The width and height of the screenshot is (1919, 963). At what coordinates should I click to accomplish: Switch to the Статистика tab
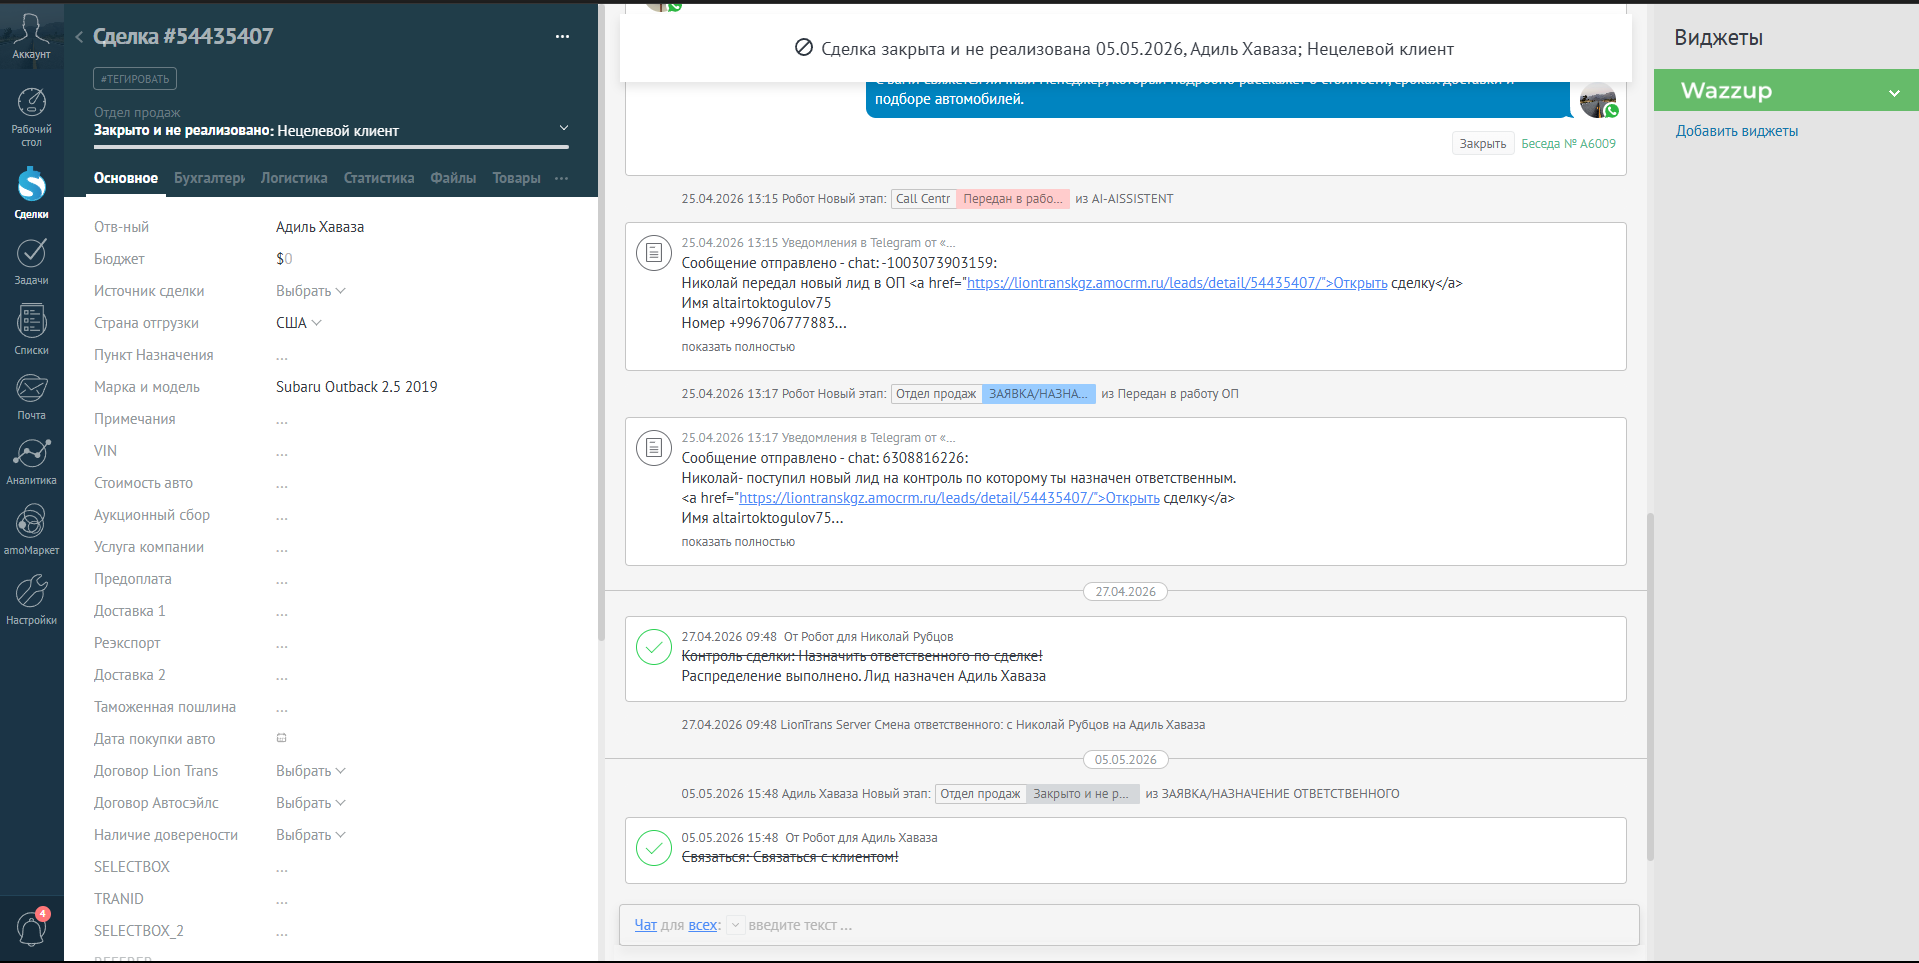[379, 178]
